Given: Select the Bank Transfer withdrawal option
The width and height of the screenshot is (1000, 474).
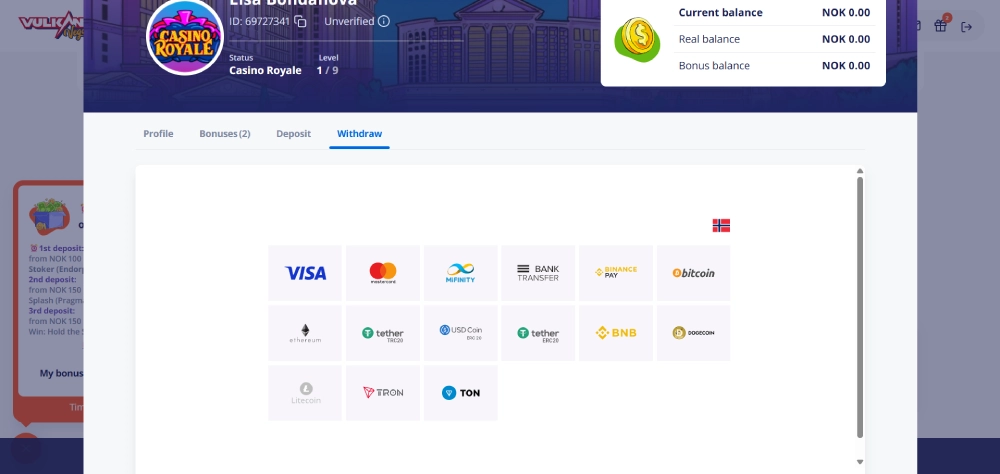Looking at the screenshot, I should [538, 273].
